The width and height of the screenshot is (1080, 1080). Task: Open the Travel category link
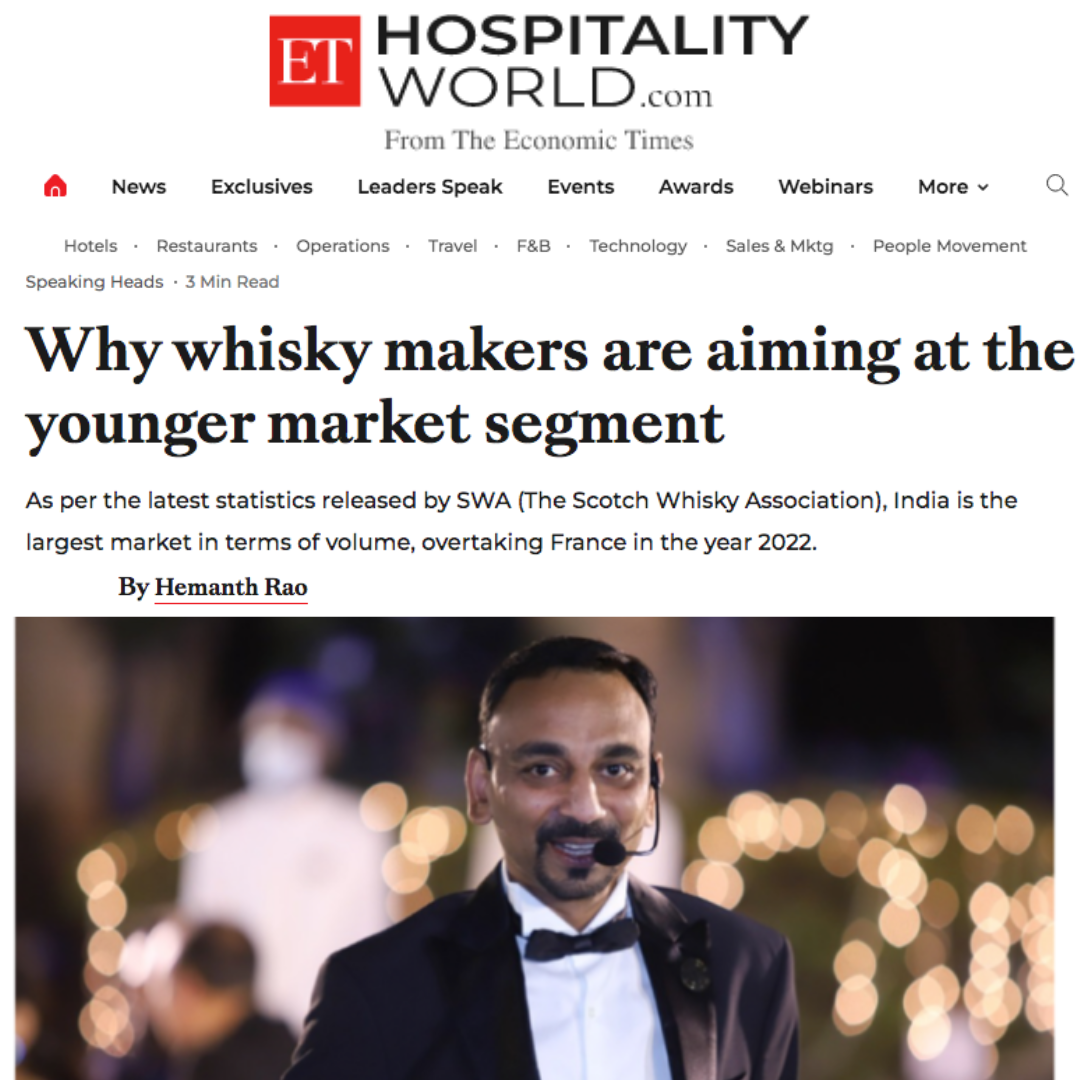[x=453, y=246]
